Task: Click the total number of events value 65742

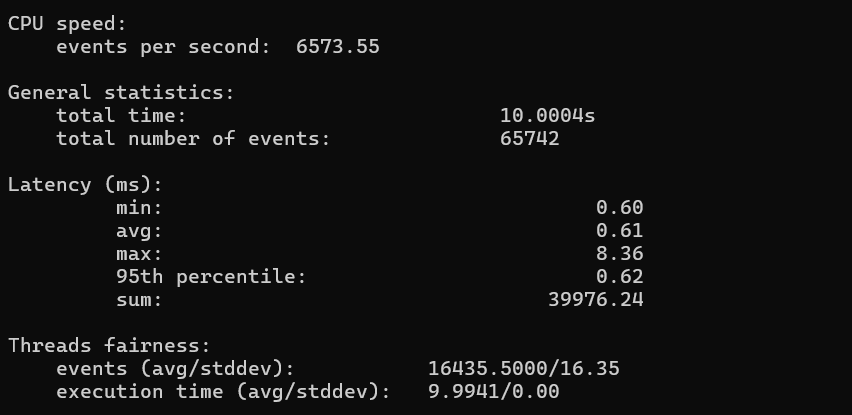Action: point(529,138)
